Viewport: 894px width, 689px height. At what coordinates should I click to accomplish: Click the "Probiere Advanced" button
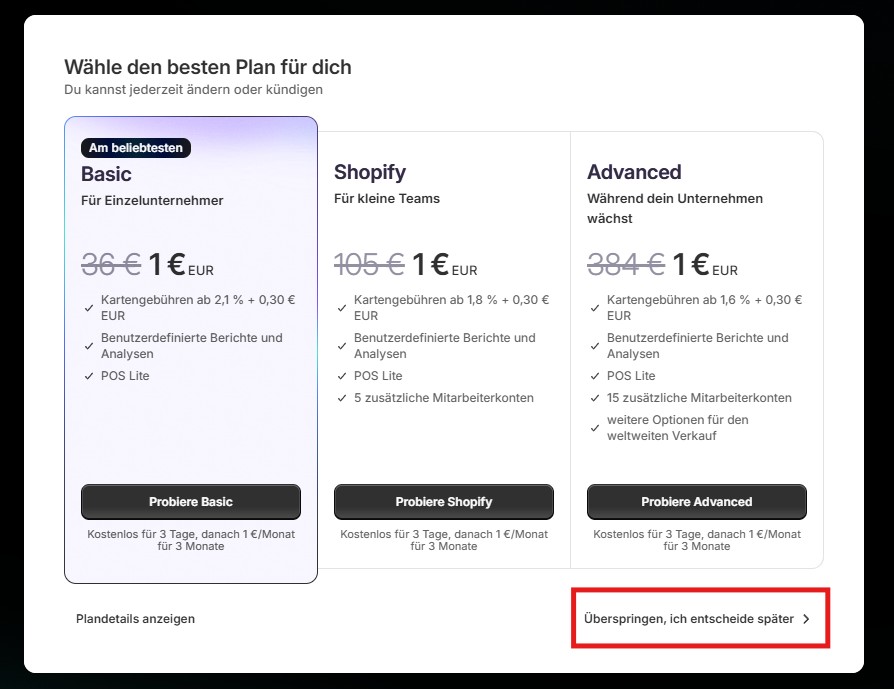pyautogui.click(x=696, y=501)
